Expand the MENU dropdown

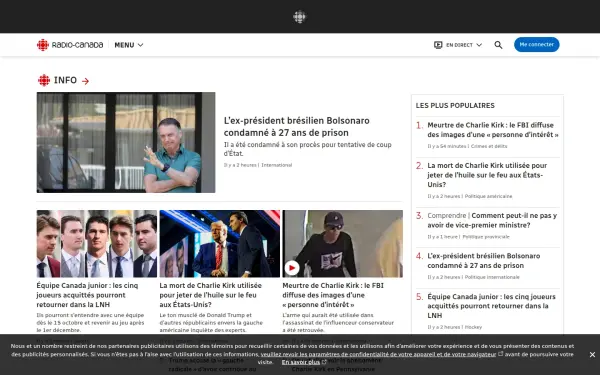pos(129,45)
